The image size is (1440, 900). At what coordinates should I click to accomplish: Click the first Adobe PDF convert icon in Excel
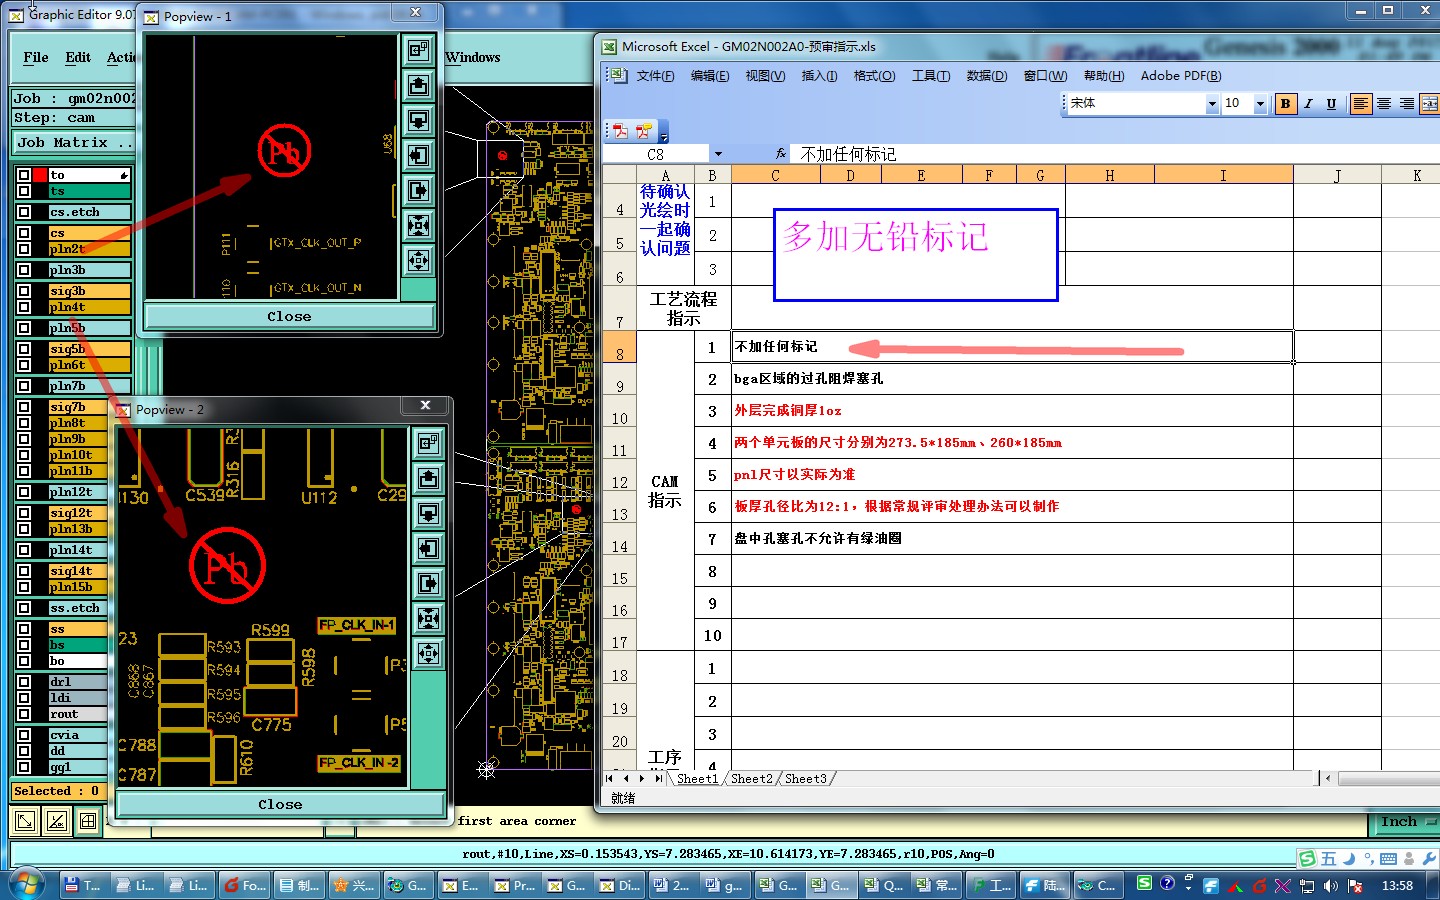tap(621, 130)
